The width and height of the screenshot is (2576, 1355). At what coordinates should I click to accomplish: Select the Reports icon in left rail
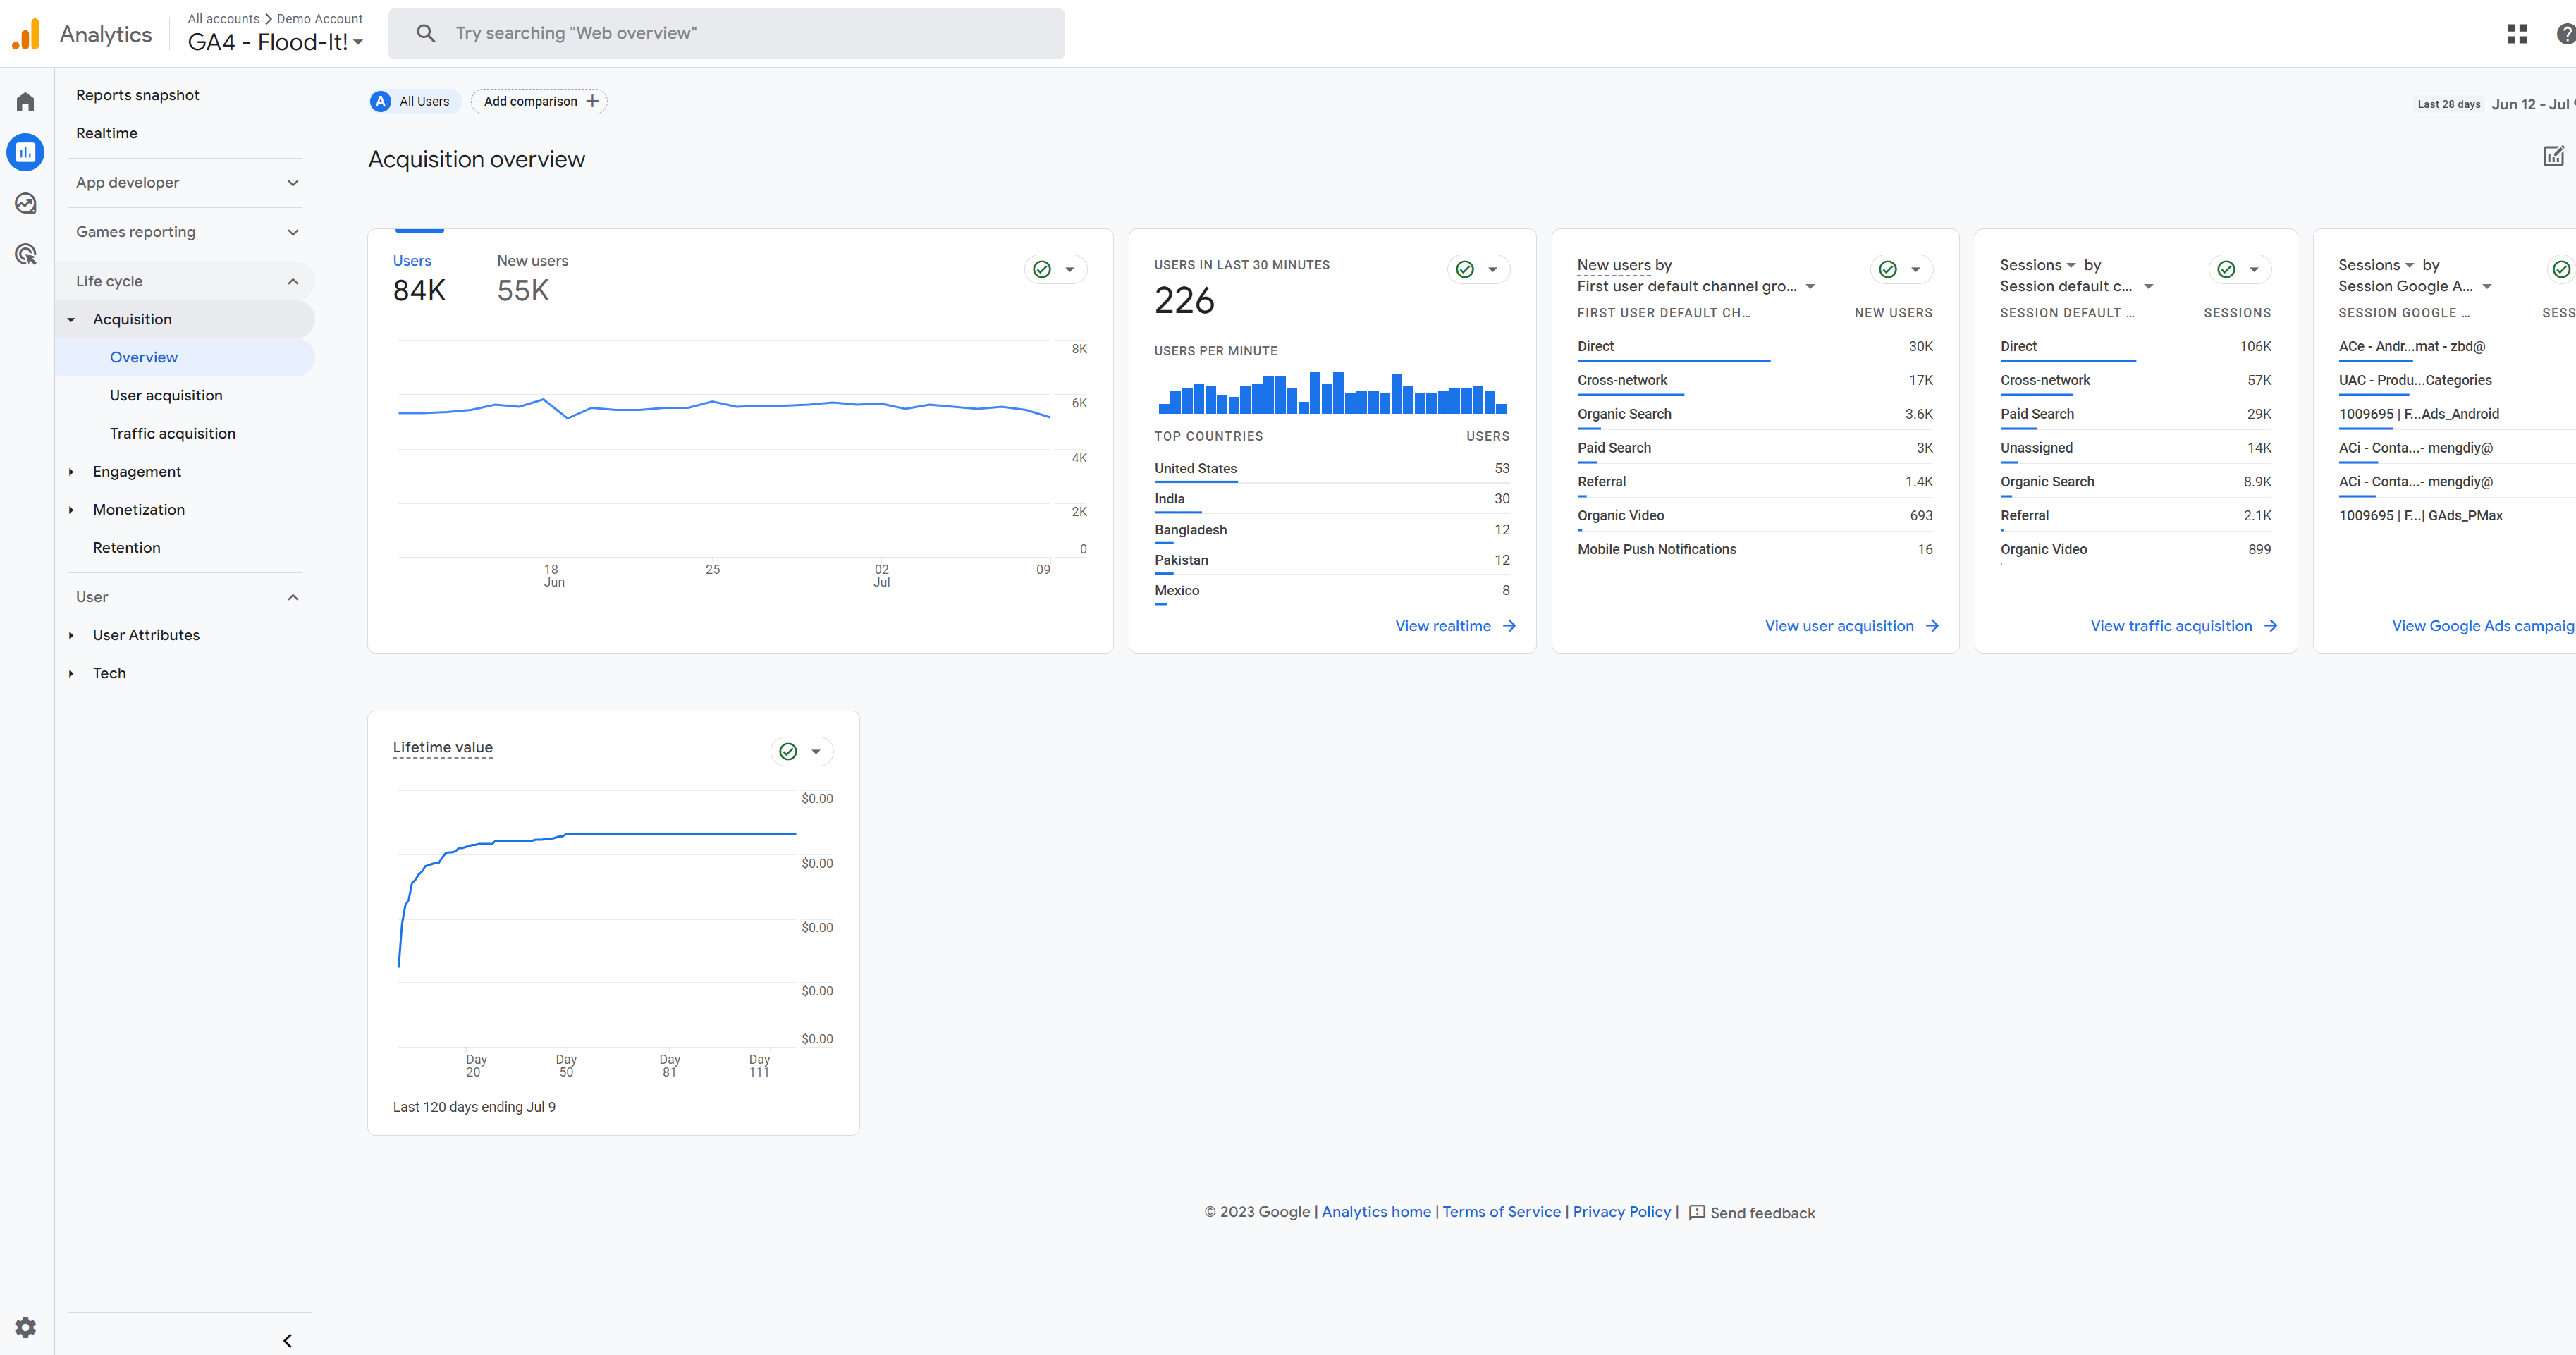coord(26,152)
